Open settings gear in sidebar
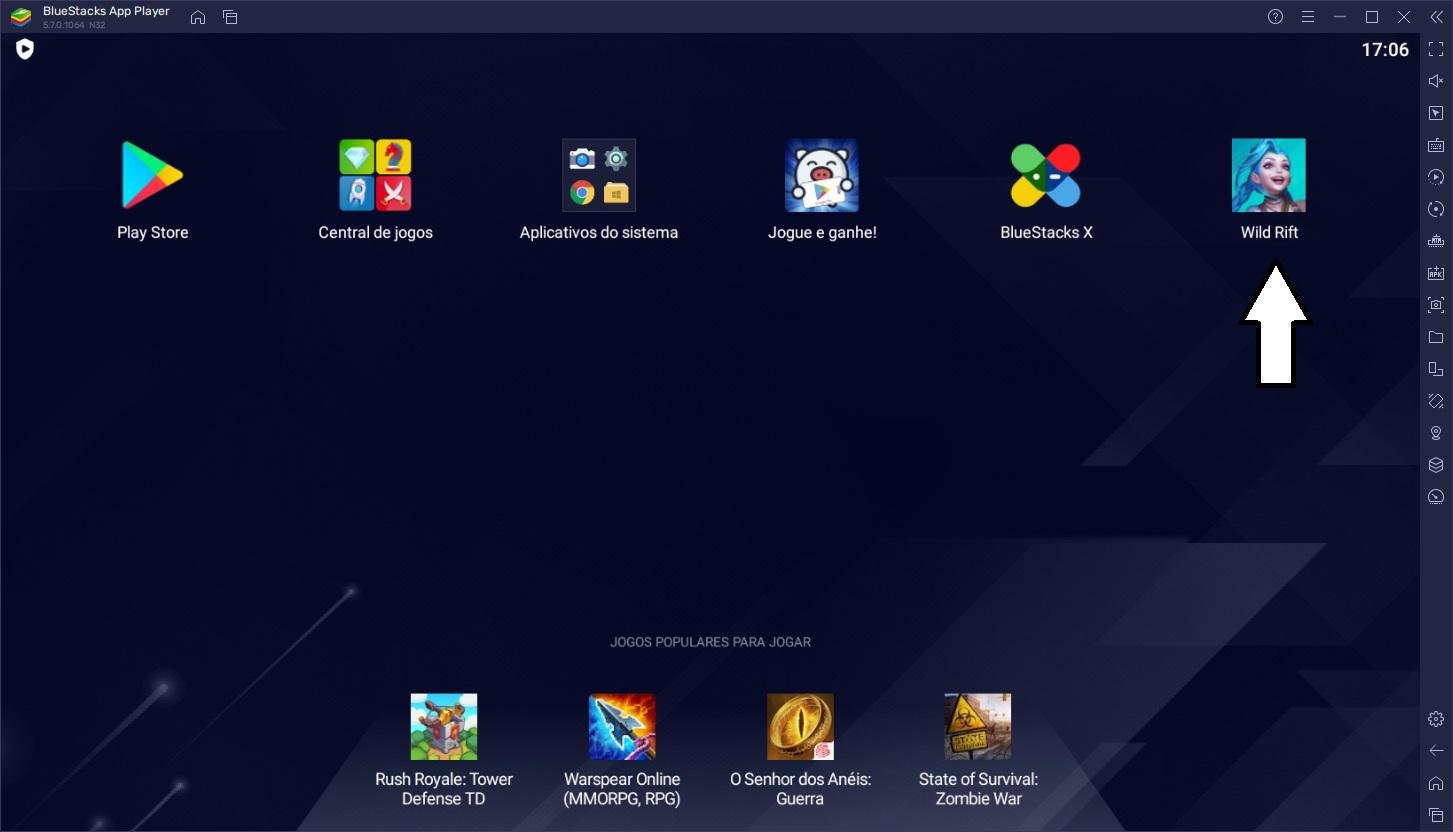The height and width of the screenshot is (832, 1453). click(1436, 719)
